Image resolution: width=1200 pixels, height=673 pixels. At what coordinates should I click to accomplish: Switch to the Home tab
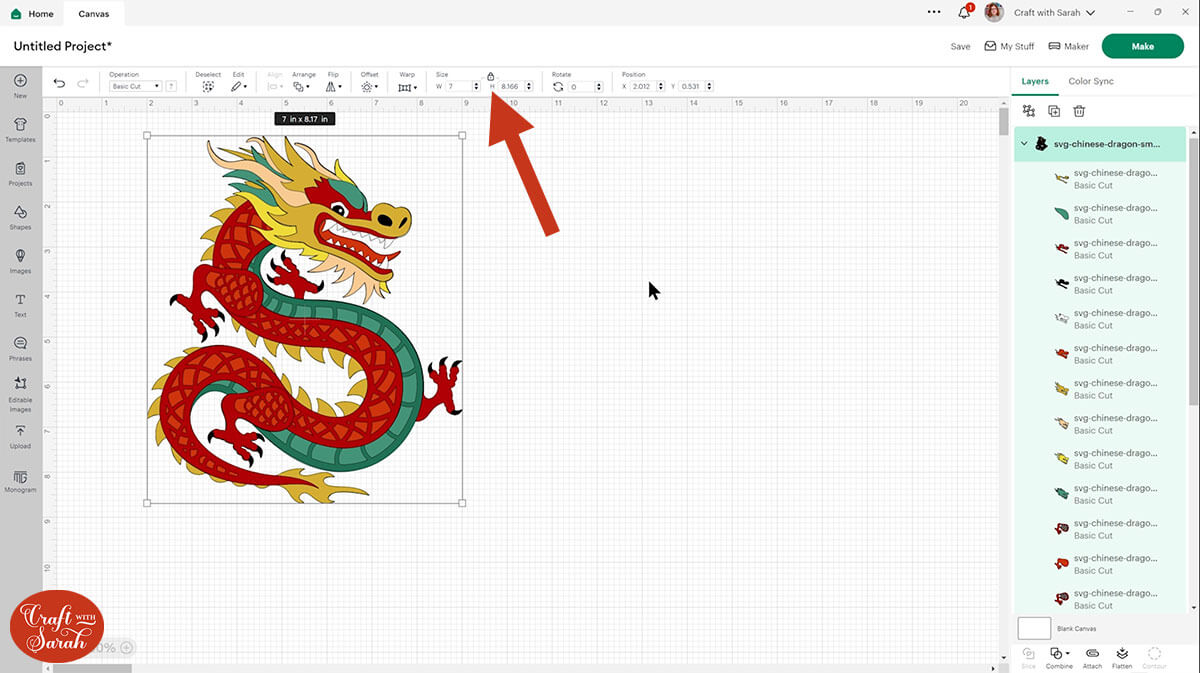pos(33,14)
